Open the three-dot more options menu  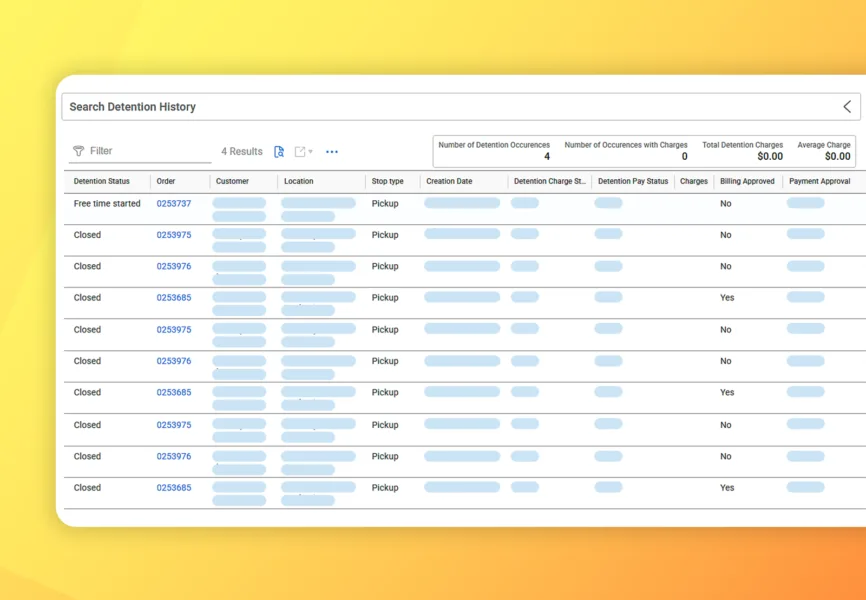pos(331,152)
